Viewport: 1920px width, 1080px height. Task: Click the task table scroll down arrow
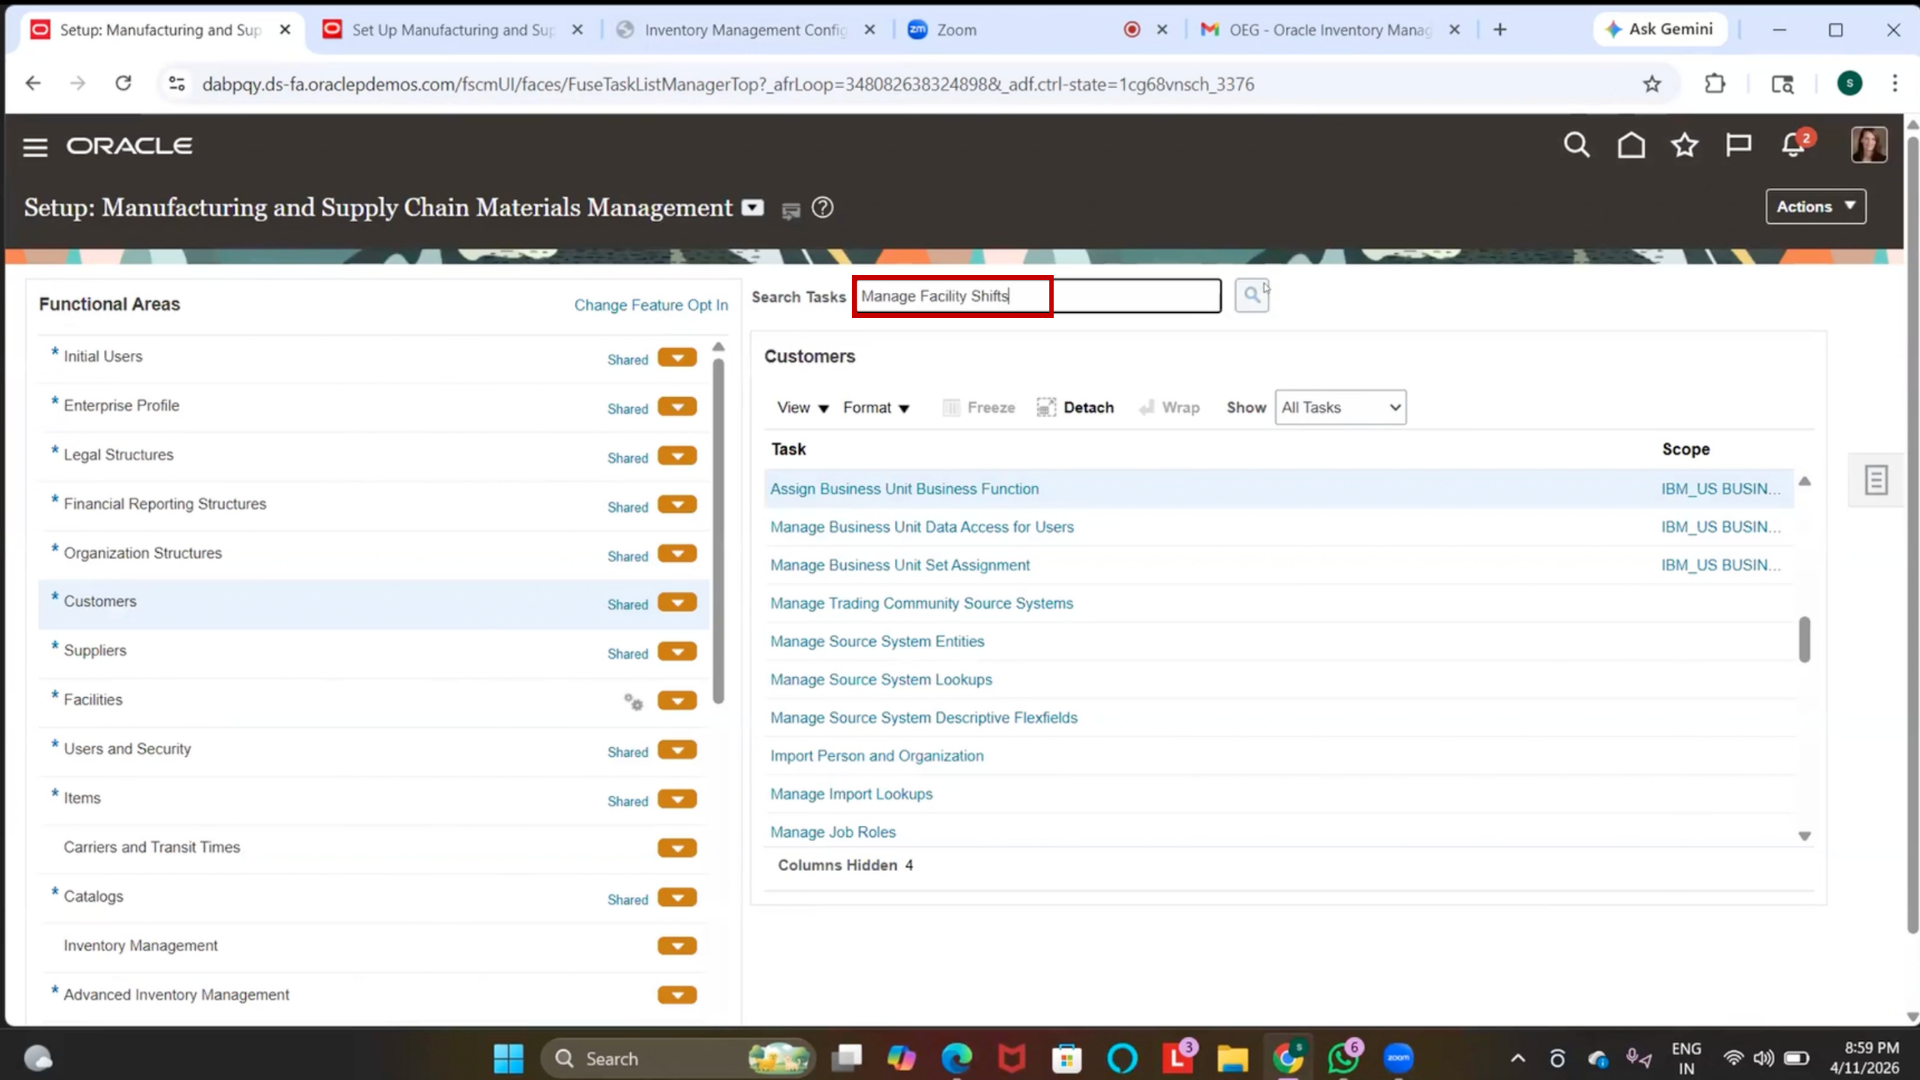click(x=1804, y=836)
